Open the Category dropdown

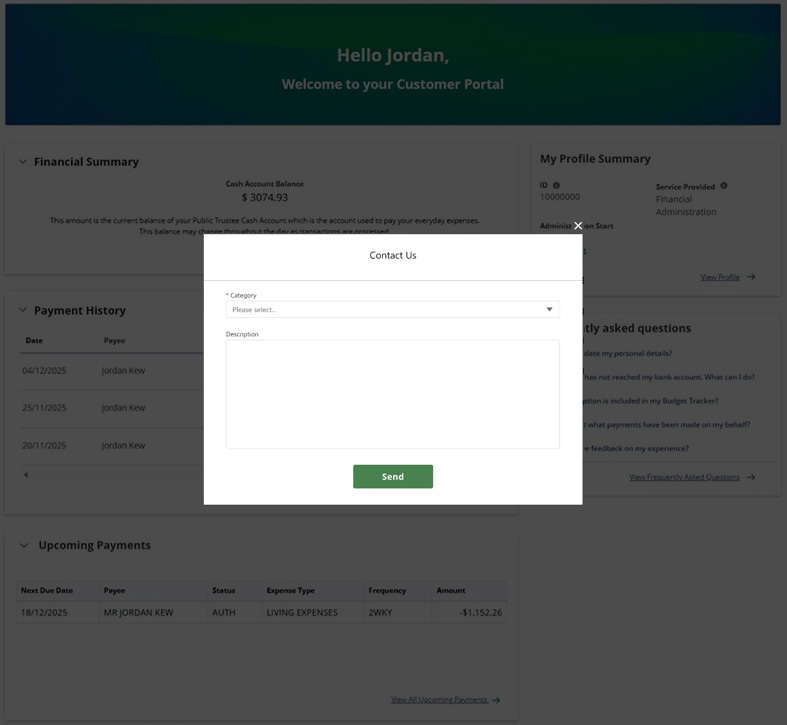point(392,309)
